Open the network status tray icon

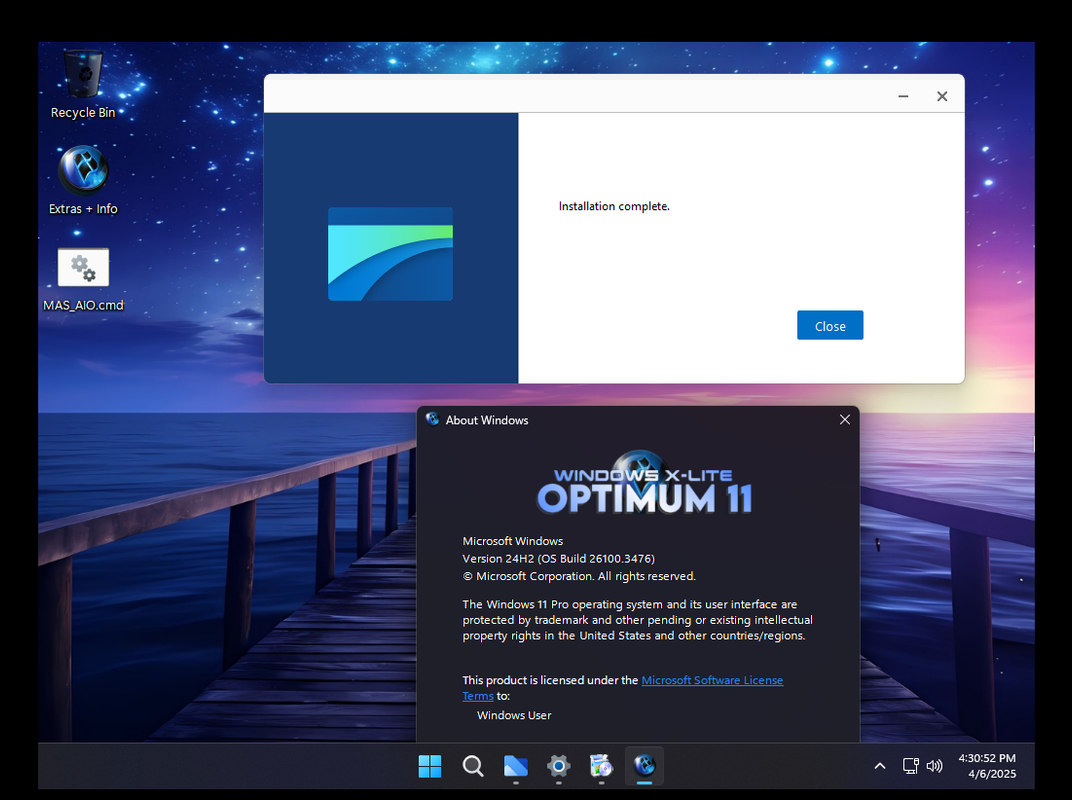(x=910, y=766)
